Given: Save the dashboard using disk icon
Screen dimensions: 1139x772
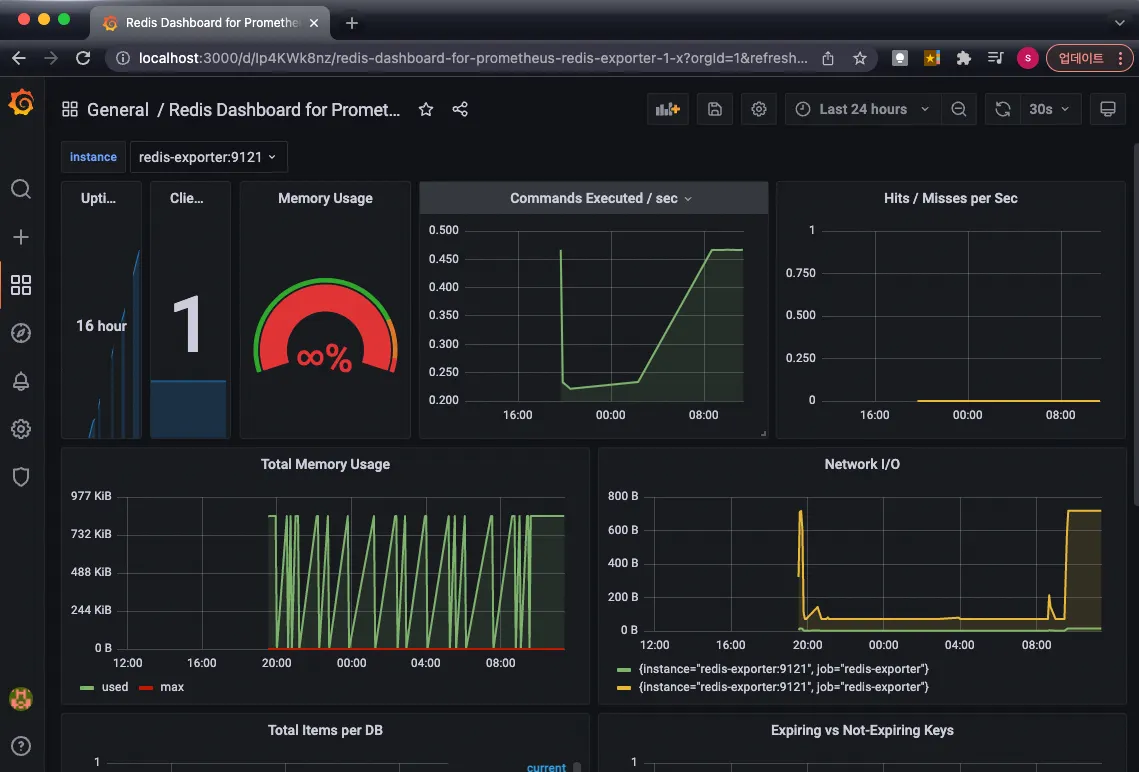Looking at the screenshot, I should pyautogui.click(x=715, y=109).
